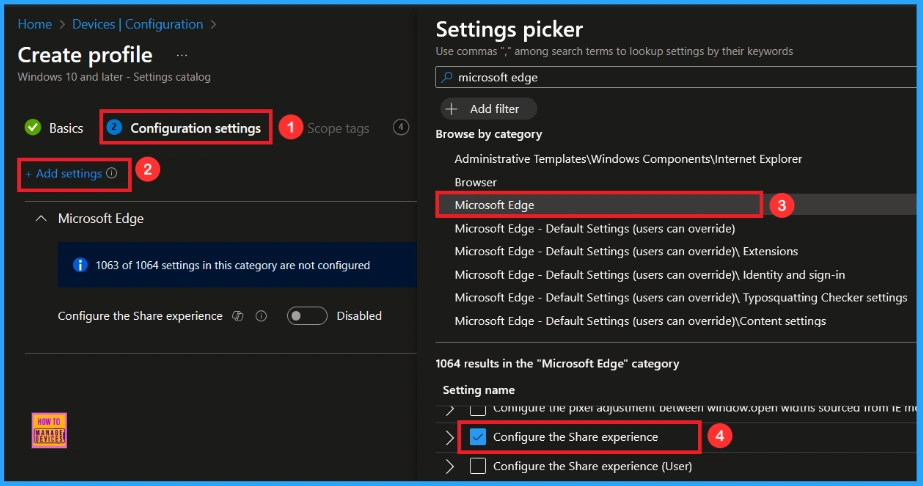Click the search magnifier icon in Settings picker
Screen dimensions: 923x486
(447, 77)
